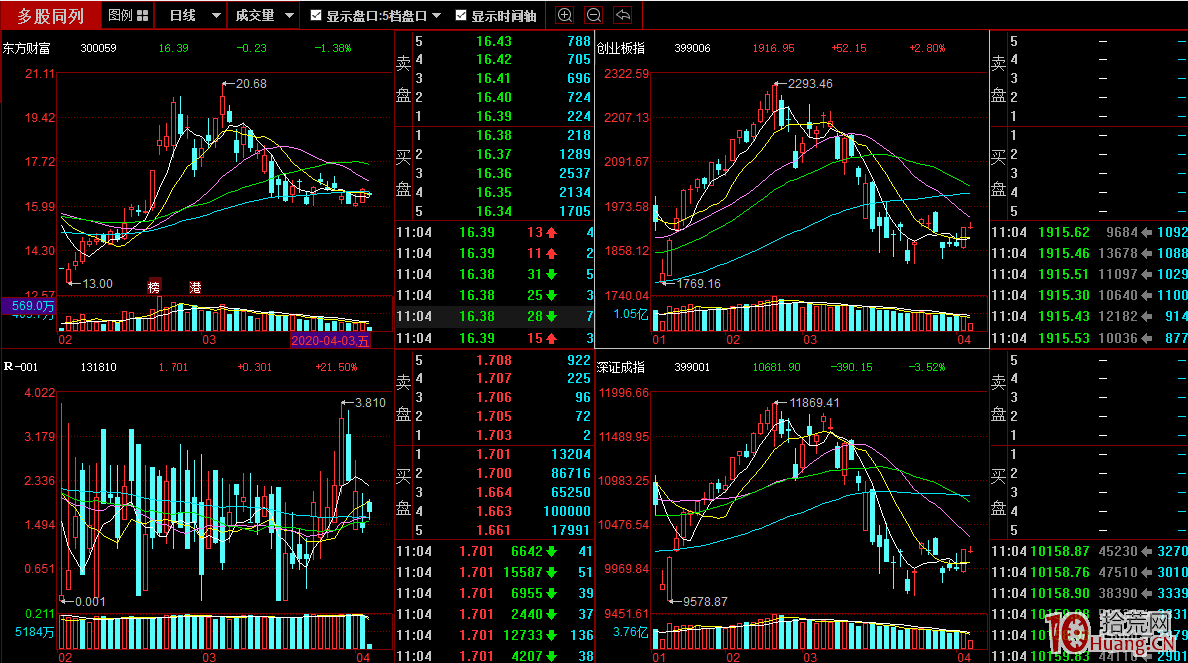Click the 9578.87 low marker on 深证成指
This screenshot has width=1188, height=663.
[x=705, y=602]
